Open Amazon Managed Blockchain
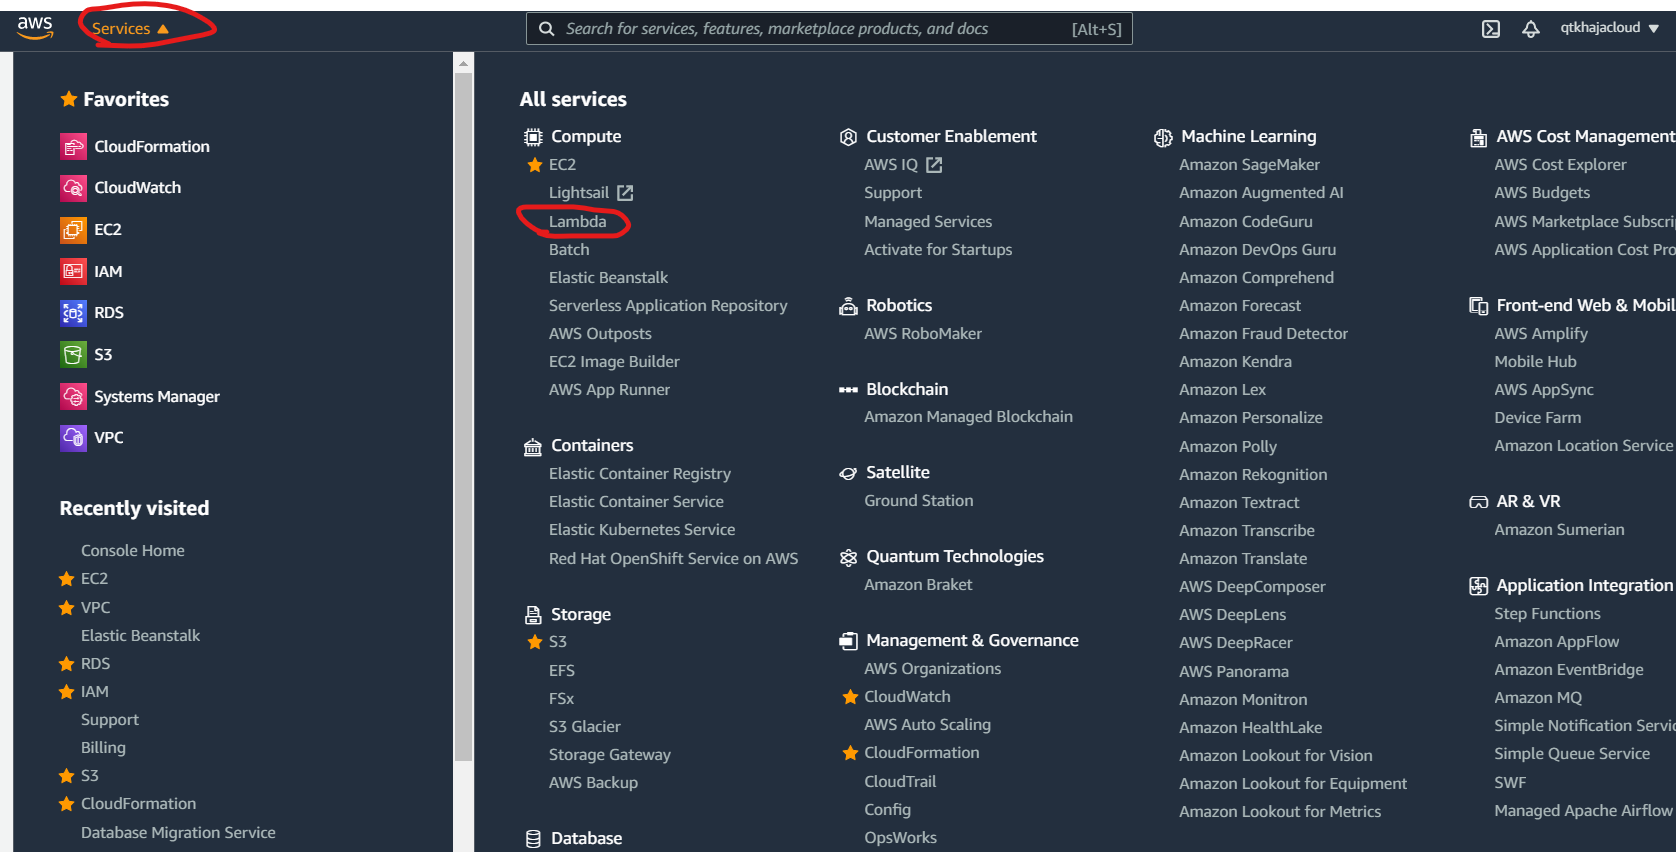Screen dimensions: 1676x852 pos(968,417)
